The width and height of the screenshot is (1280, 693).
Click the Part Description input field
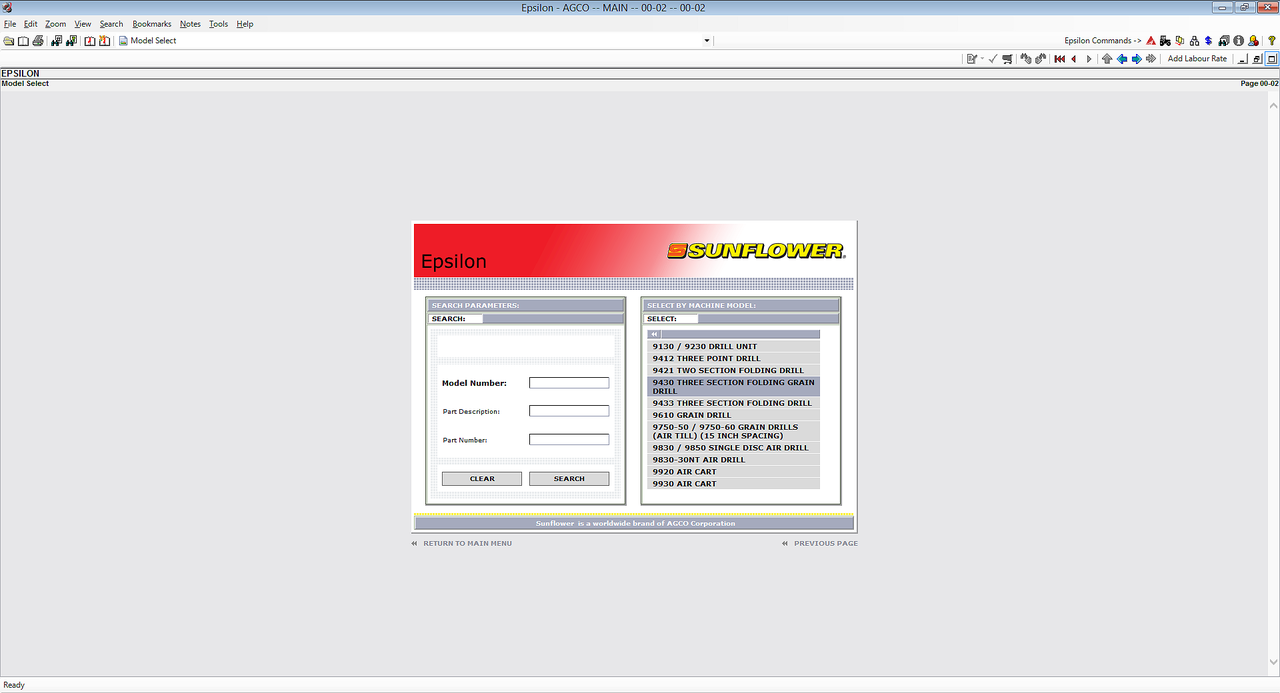tap(569, 411)
